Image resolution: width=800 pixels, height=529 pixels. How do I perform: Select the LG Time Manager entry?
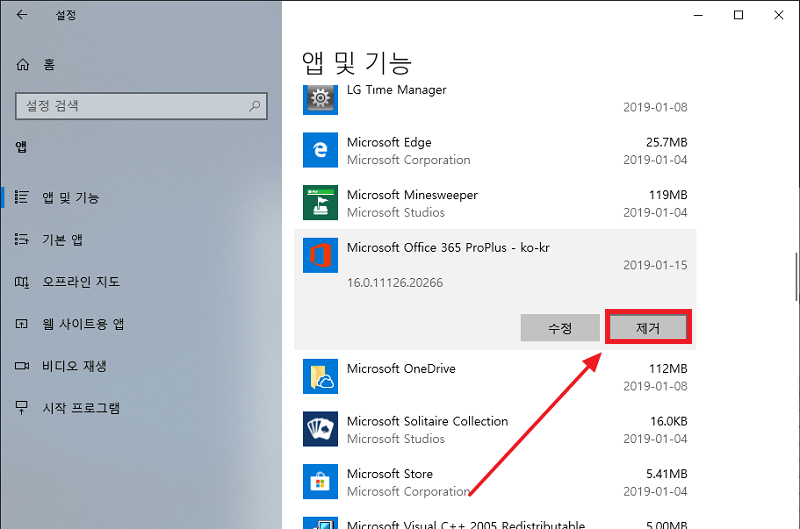pyautogui.click(x=396, y=90)
